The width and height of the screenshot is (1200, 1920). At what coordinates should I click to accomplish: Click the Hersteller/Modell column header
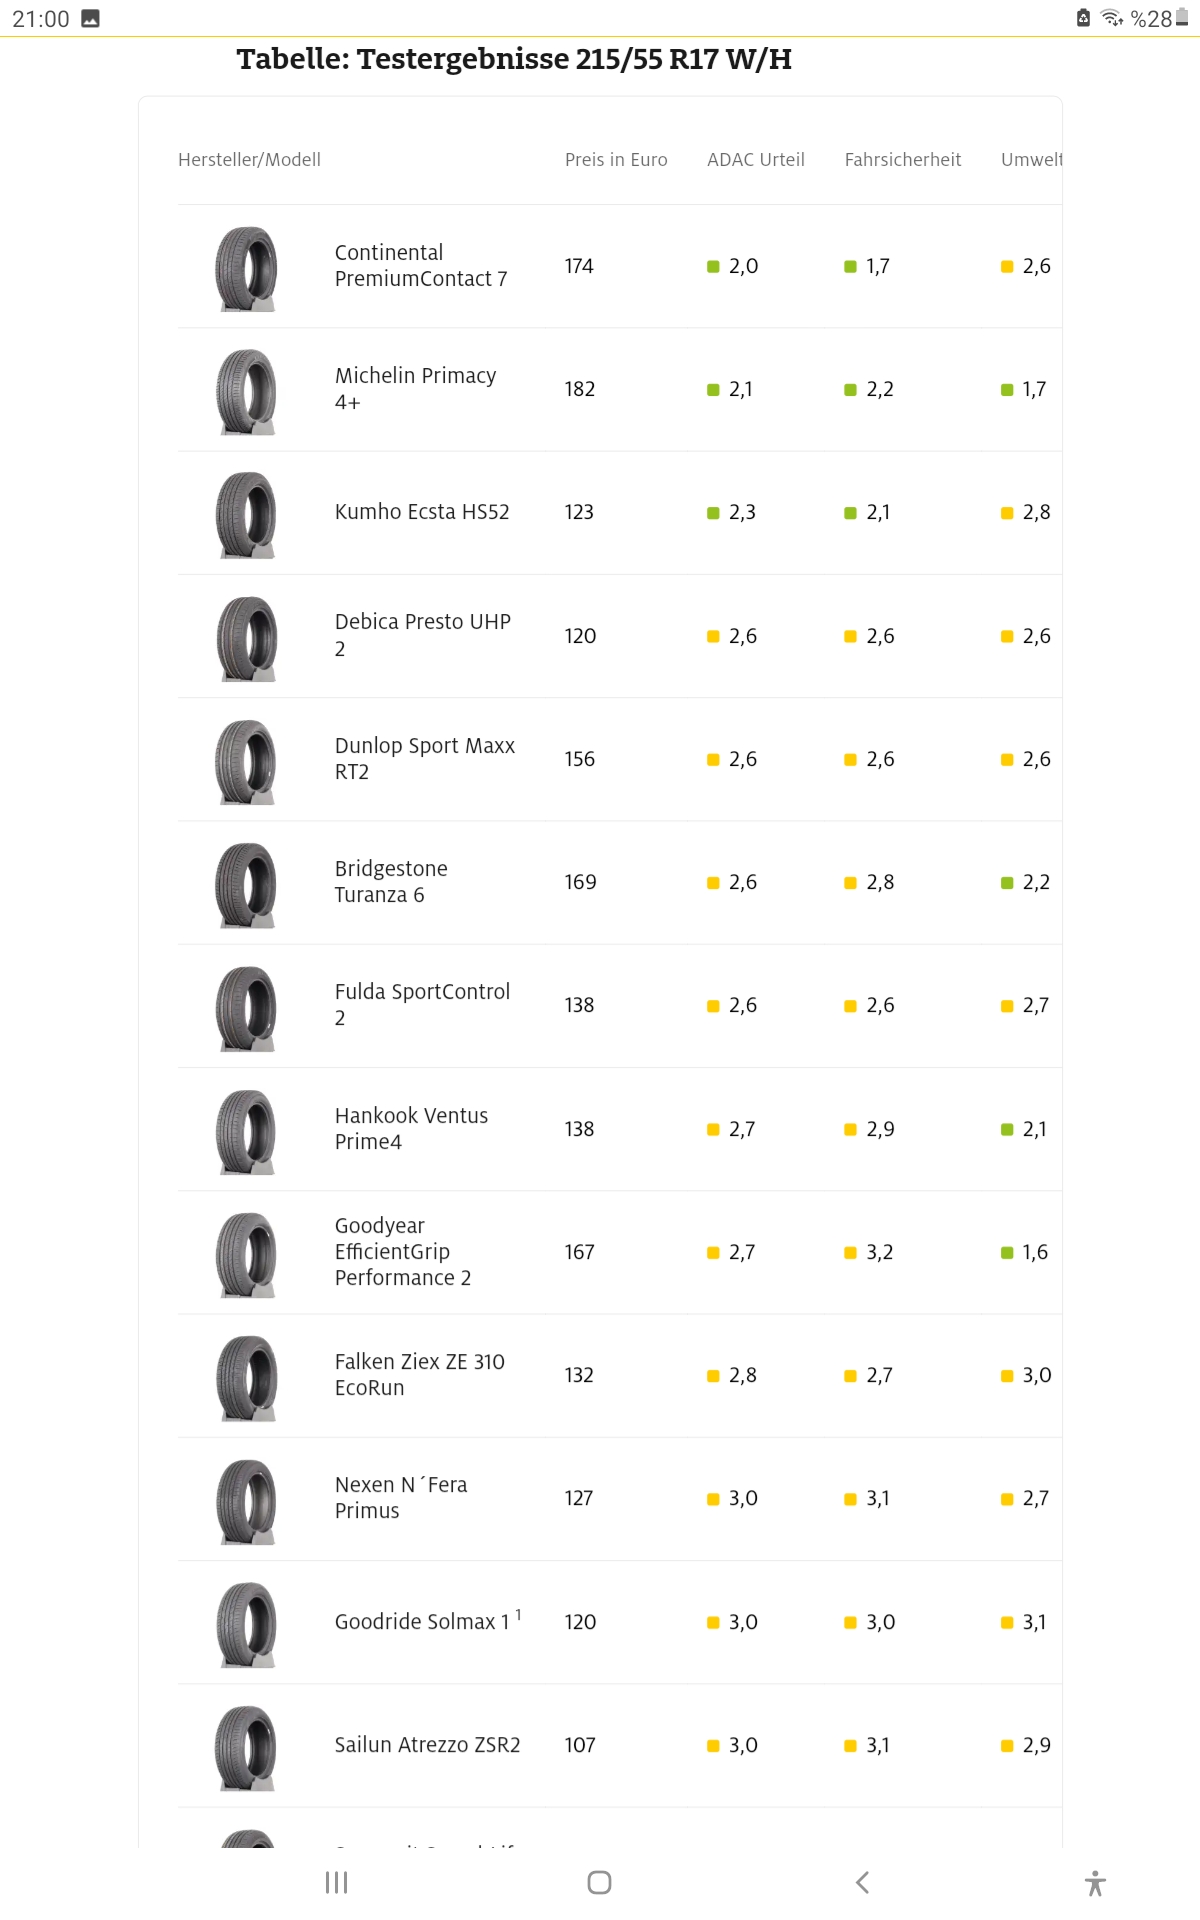[x=249, y=160]
